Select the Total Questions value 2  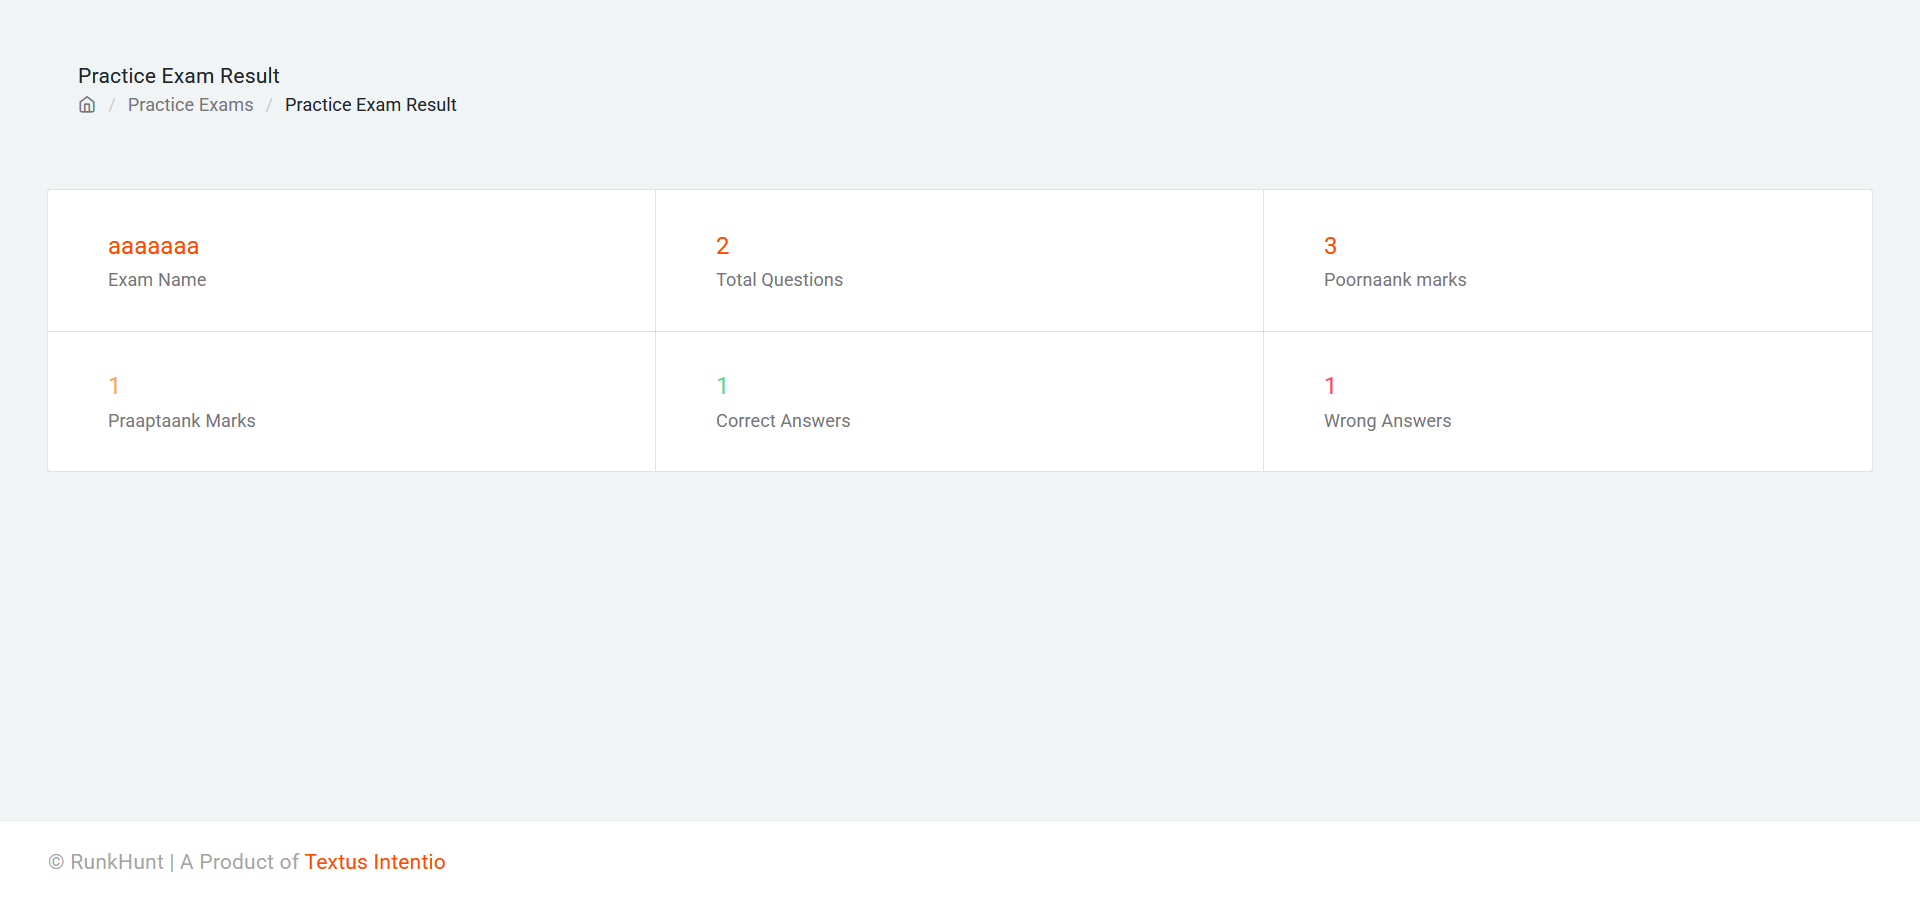tap(722, 246)
